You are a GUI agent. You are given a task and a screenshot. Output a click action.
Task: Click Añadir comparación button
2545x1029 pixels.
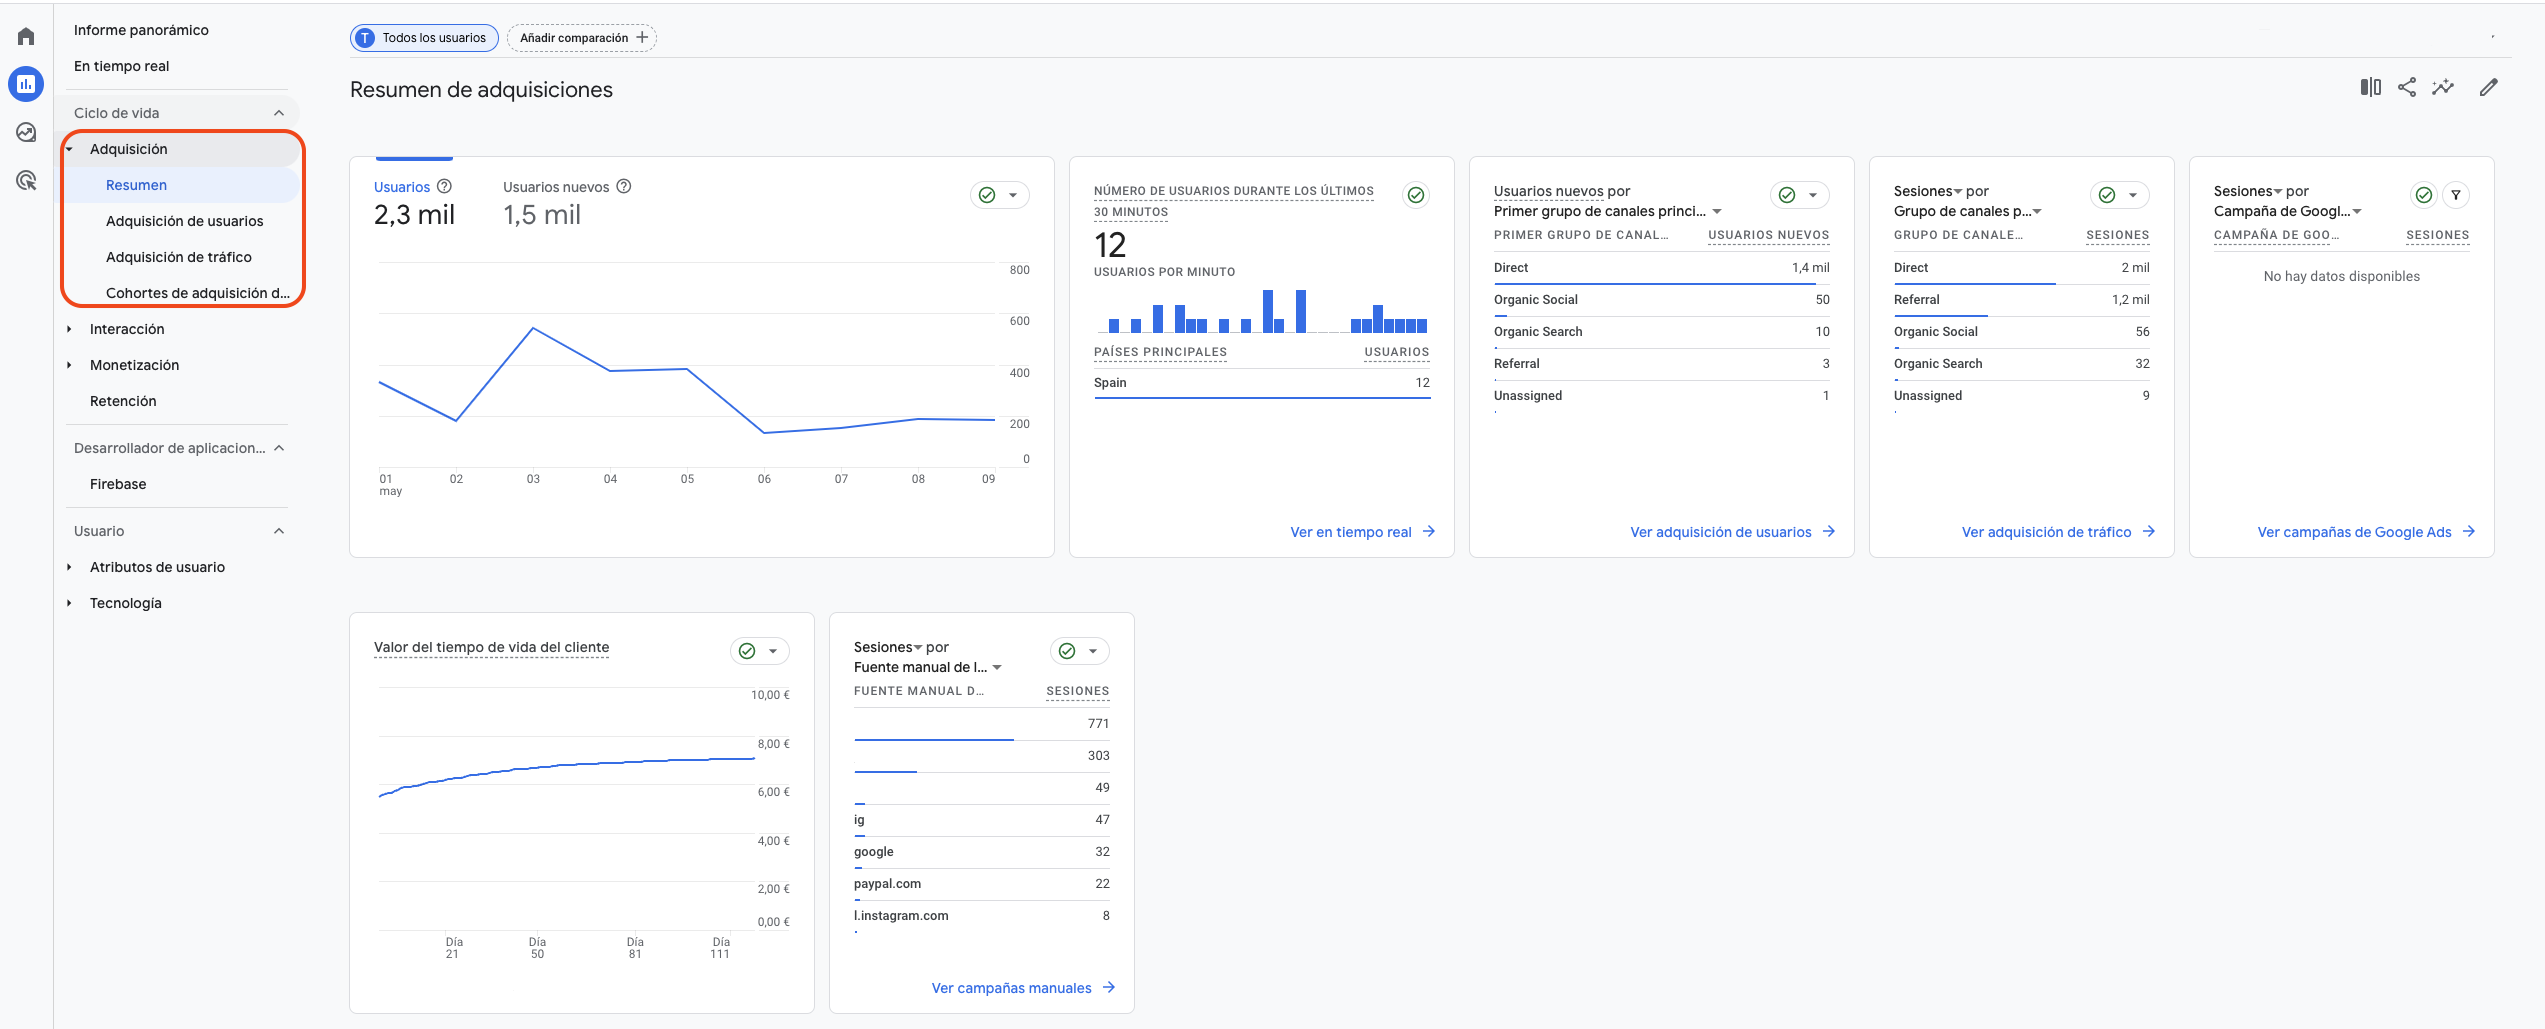pyautogui.click(x=582, y=38)
